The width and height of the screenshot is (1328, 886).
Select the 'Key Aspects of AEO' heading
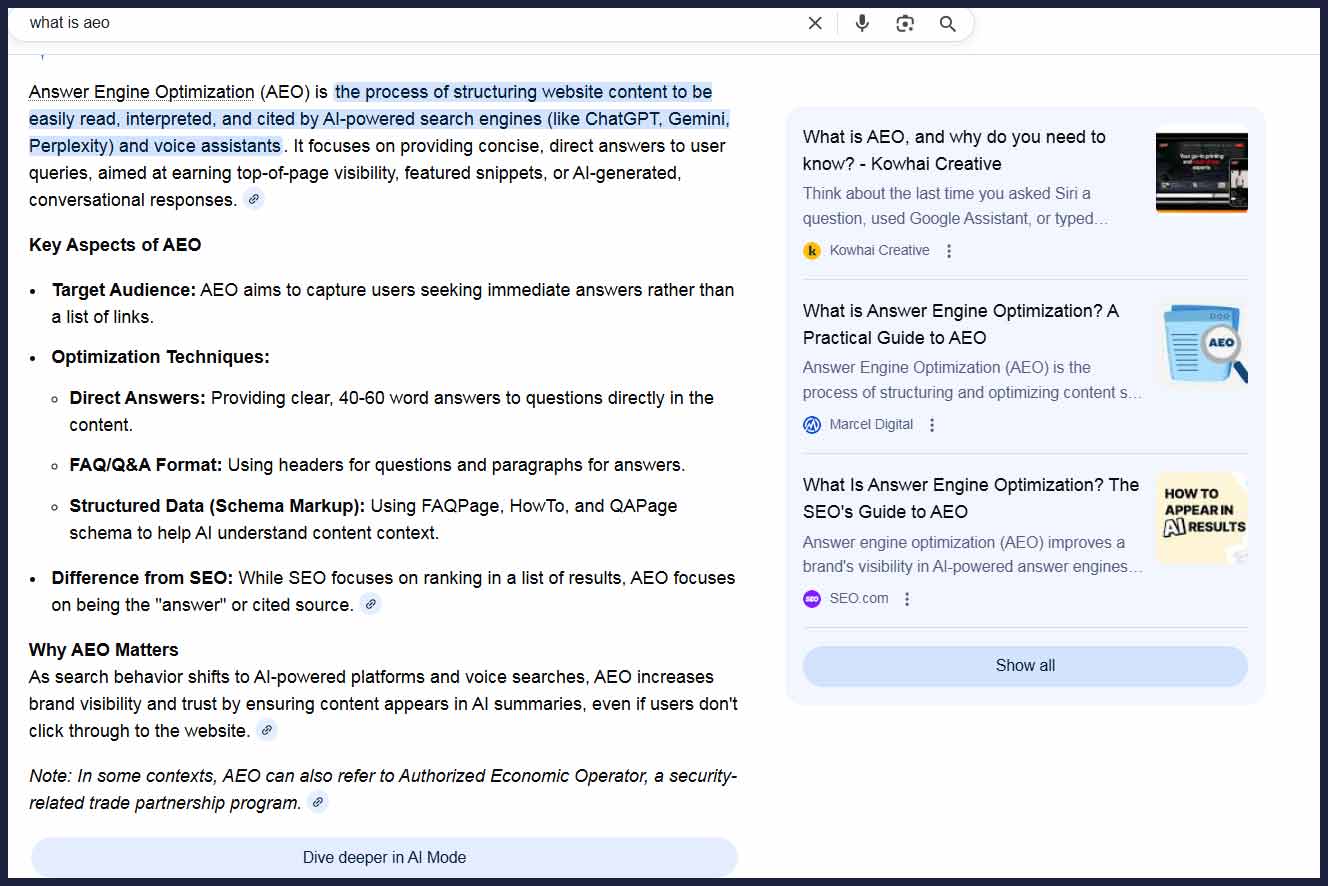tap(115, 245)
